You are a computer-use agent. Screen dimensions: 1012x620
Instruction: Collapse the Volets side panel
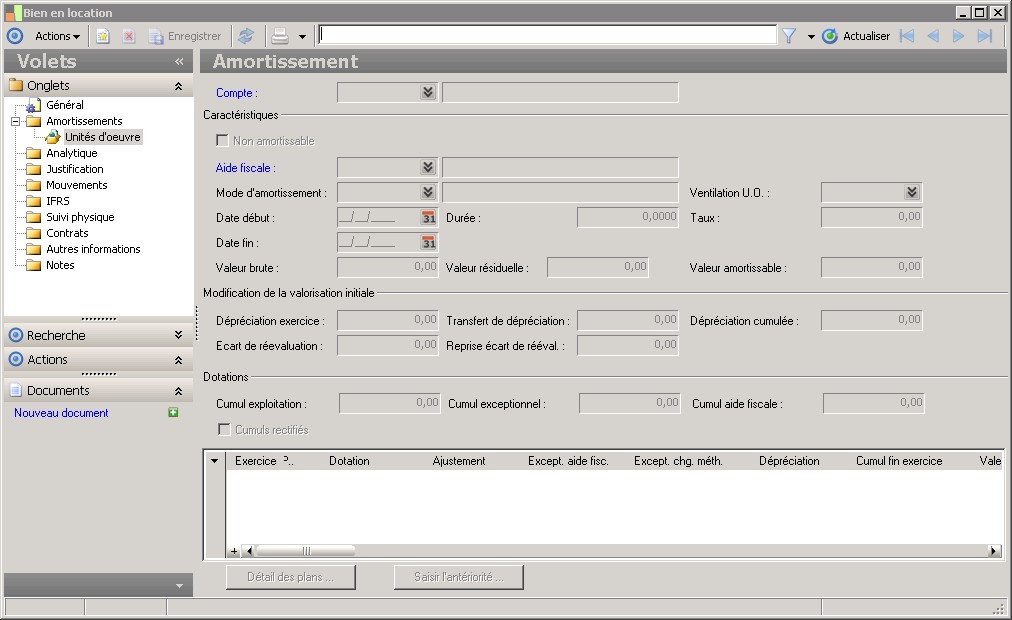[179, 61]
